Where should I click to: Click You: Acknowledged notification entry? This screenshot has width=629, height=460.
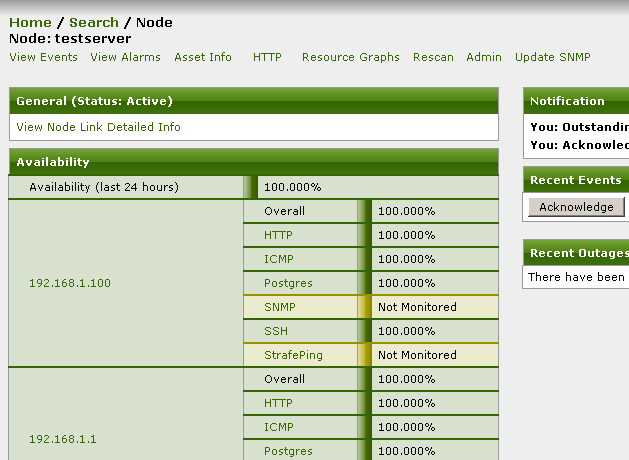[579, 145]
